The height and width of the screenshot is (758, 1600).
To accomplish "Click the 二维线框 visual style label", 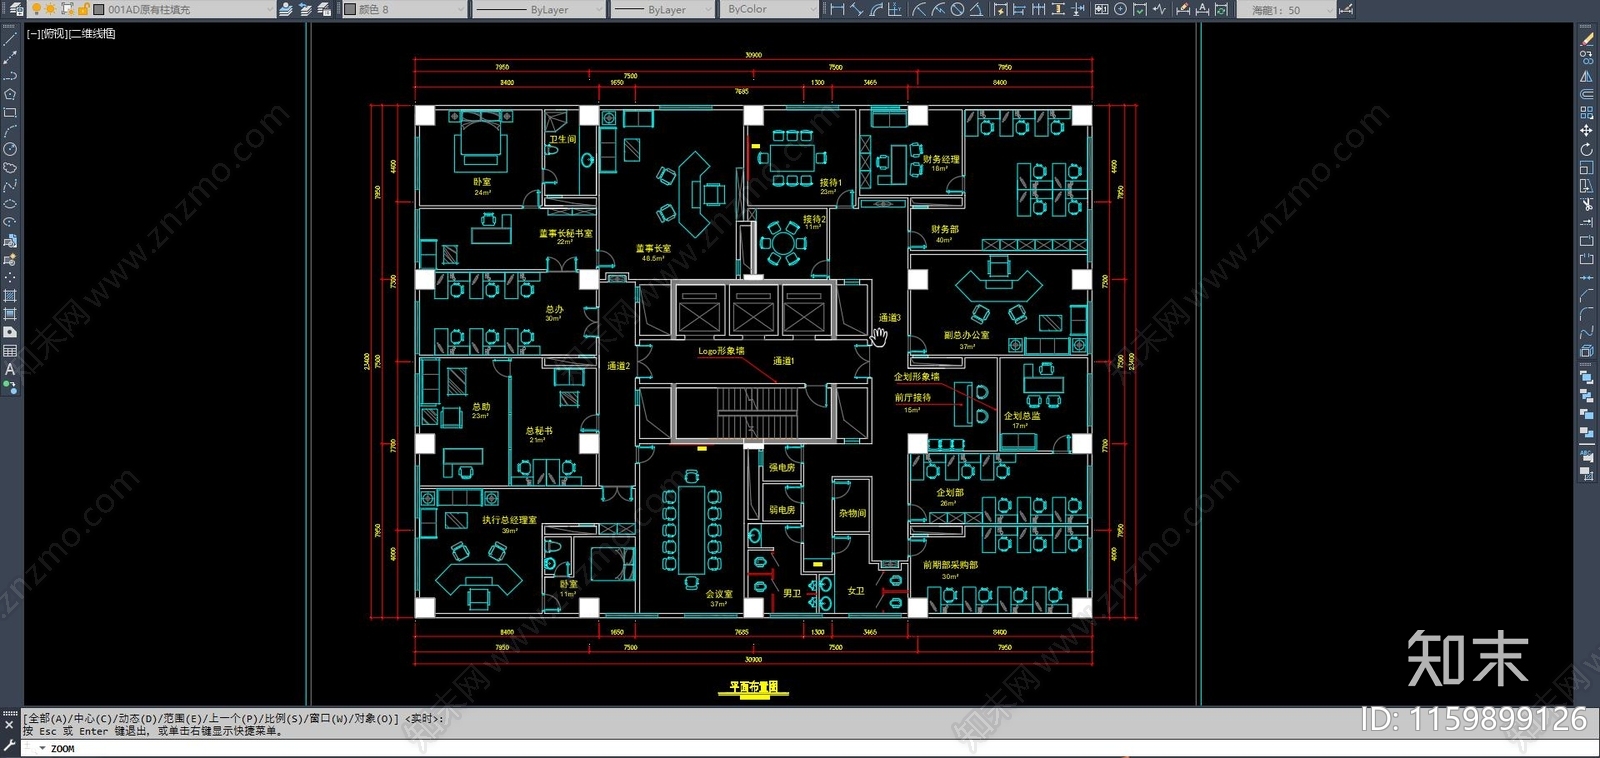I will pyautogui.click(x=92, y=34).
